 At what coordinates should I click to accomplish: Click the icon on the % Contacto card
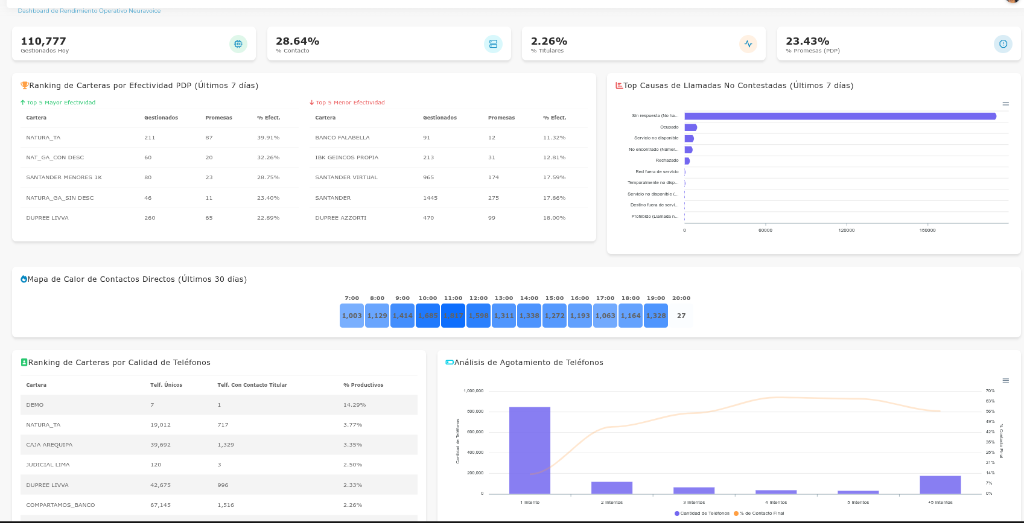[492, 44]
